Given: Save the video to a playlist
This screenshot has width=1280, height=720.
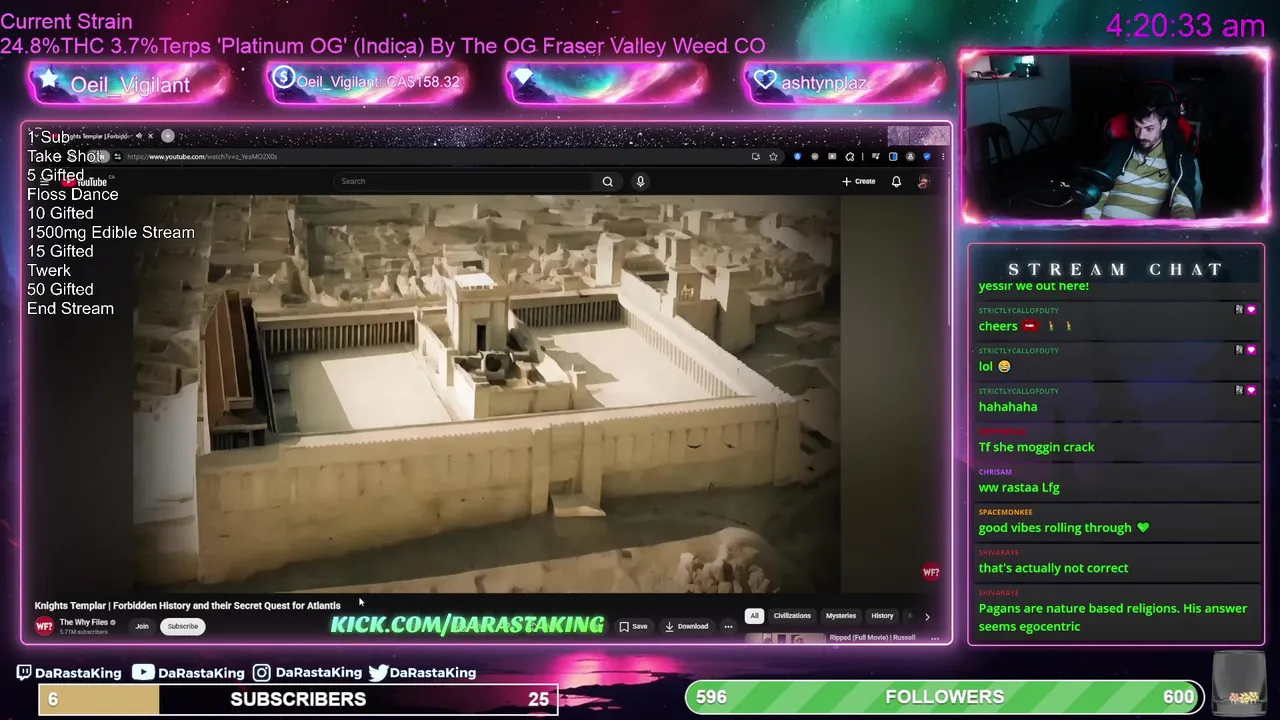Looking at the screenshot, I should tap(633, 626).
